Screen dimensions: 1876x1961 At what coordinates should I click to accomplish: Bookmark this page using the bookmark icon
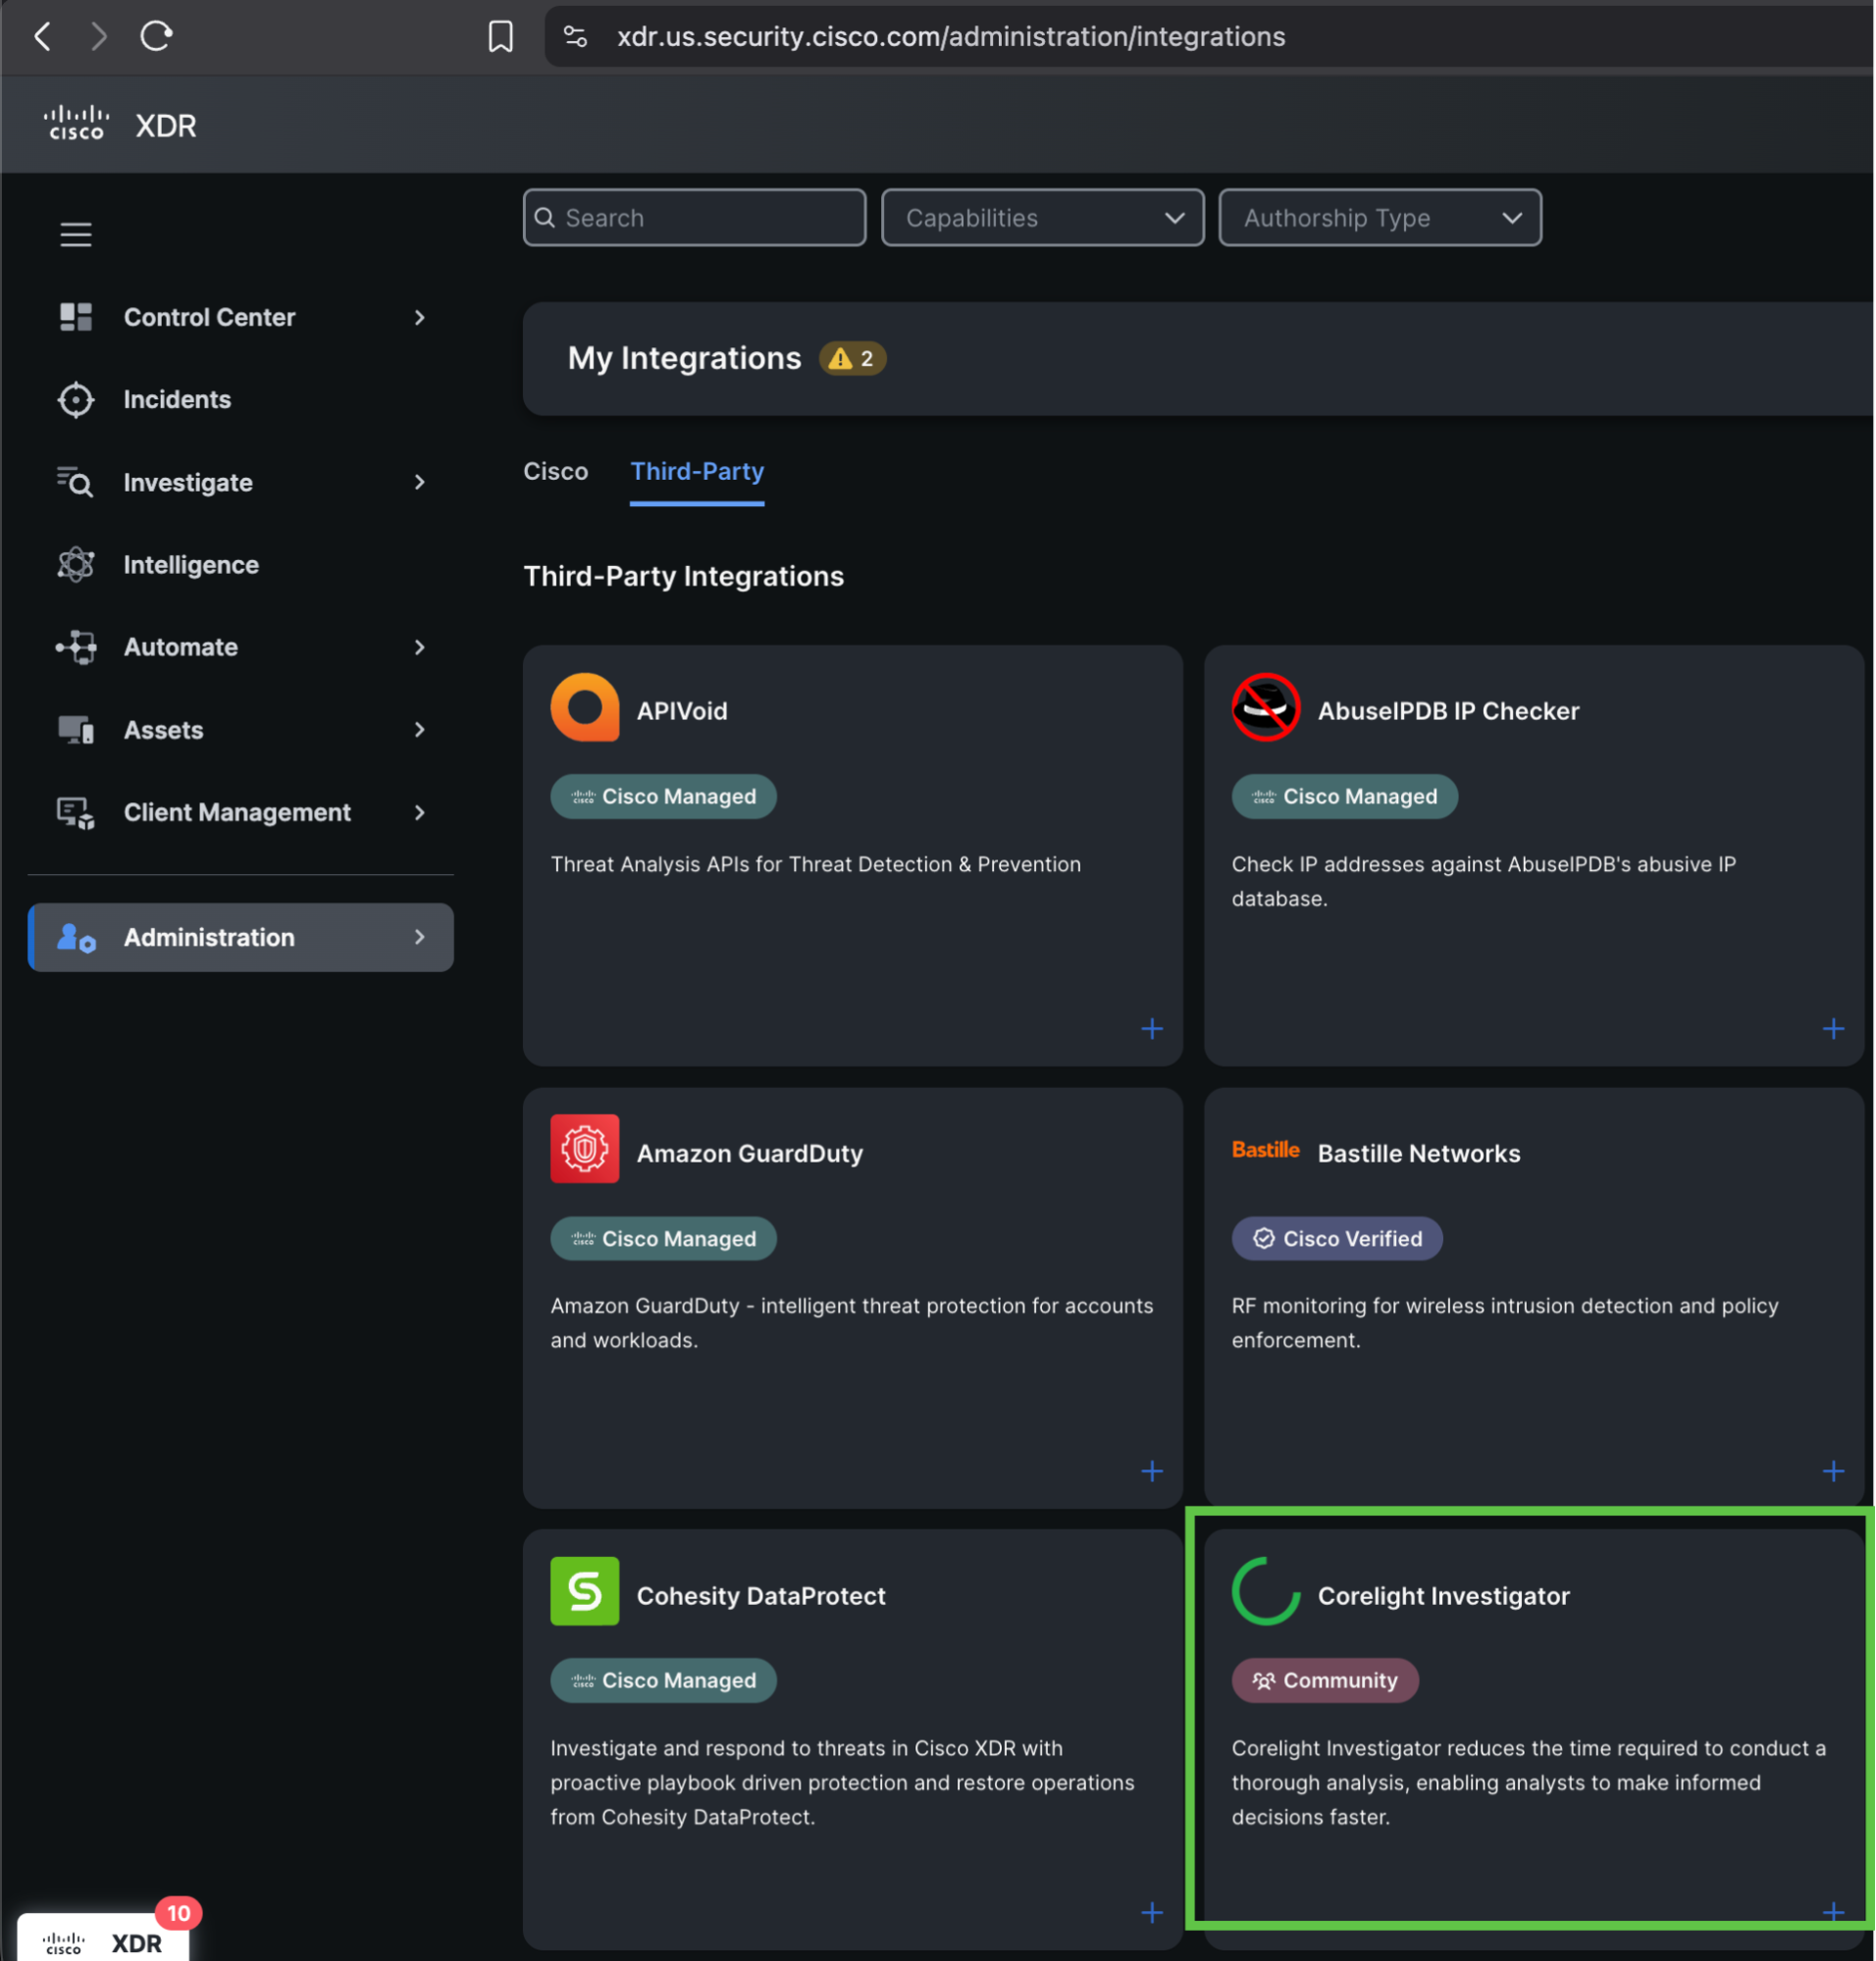[x=500, y=37]
